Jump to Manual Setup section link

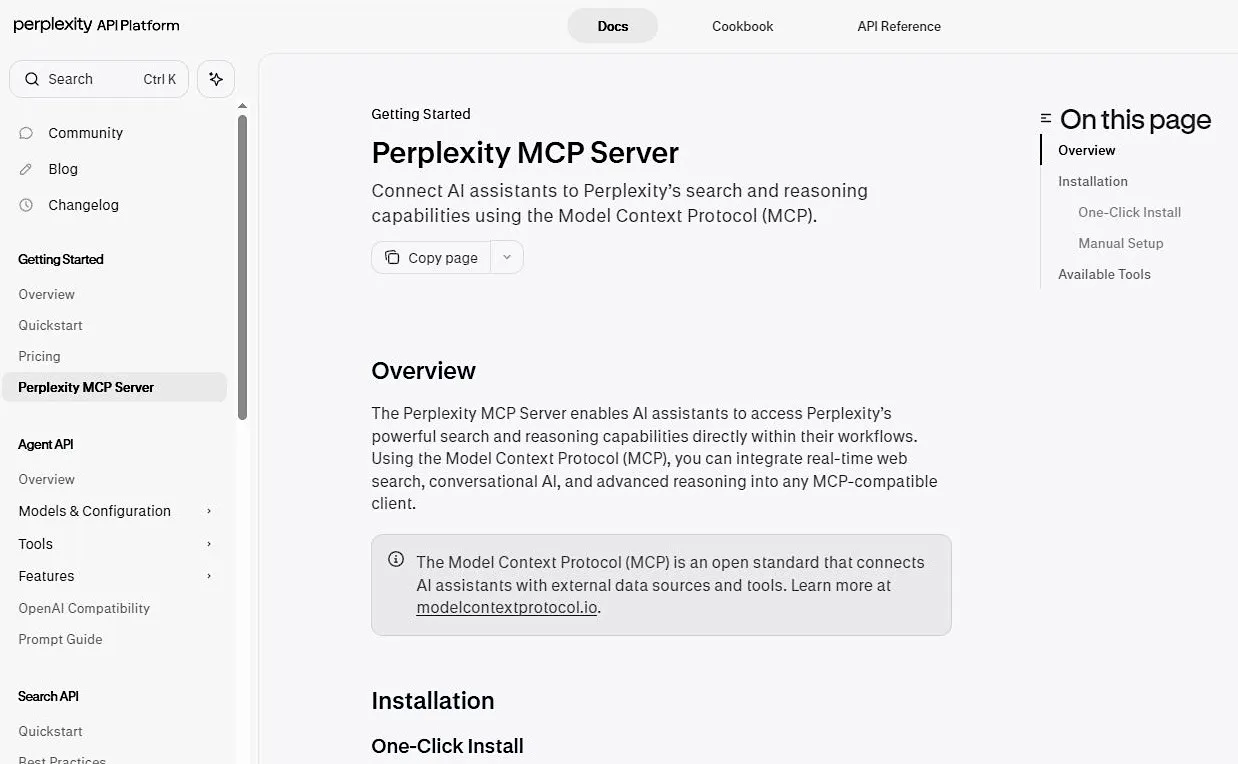[x=1121, y=243]
